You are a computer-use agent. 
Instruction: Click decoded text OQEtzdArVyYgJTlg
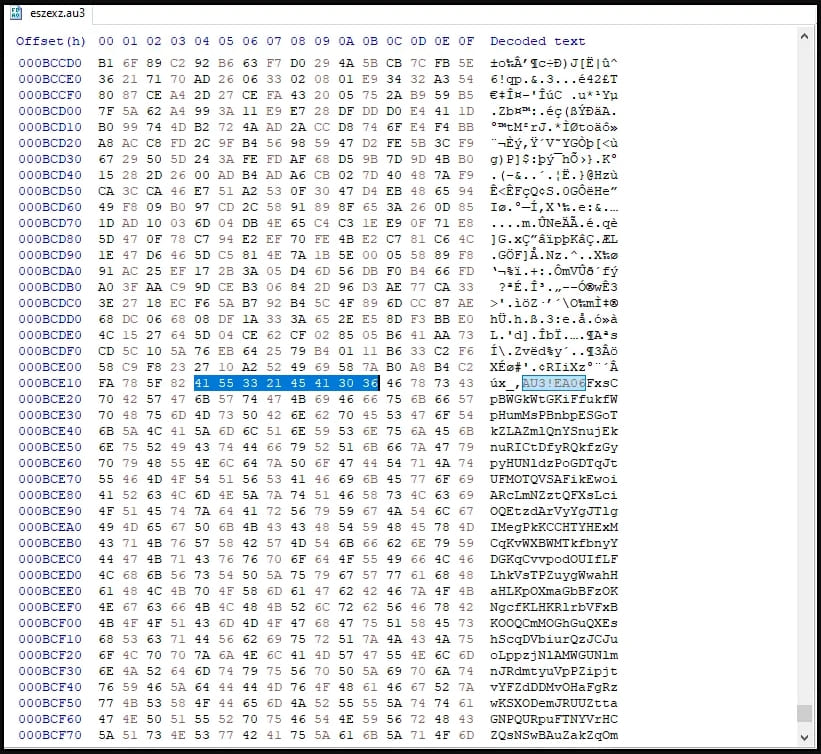(x=554, y=511)
